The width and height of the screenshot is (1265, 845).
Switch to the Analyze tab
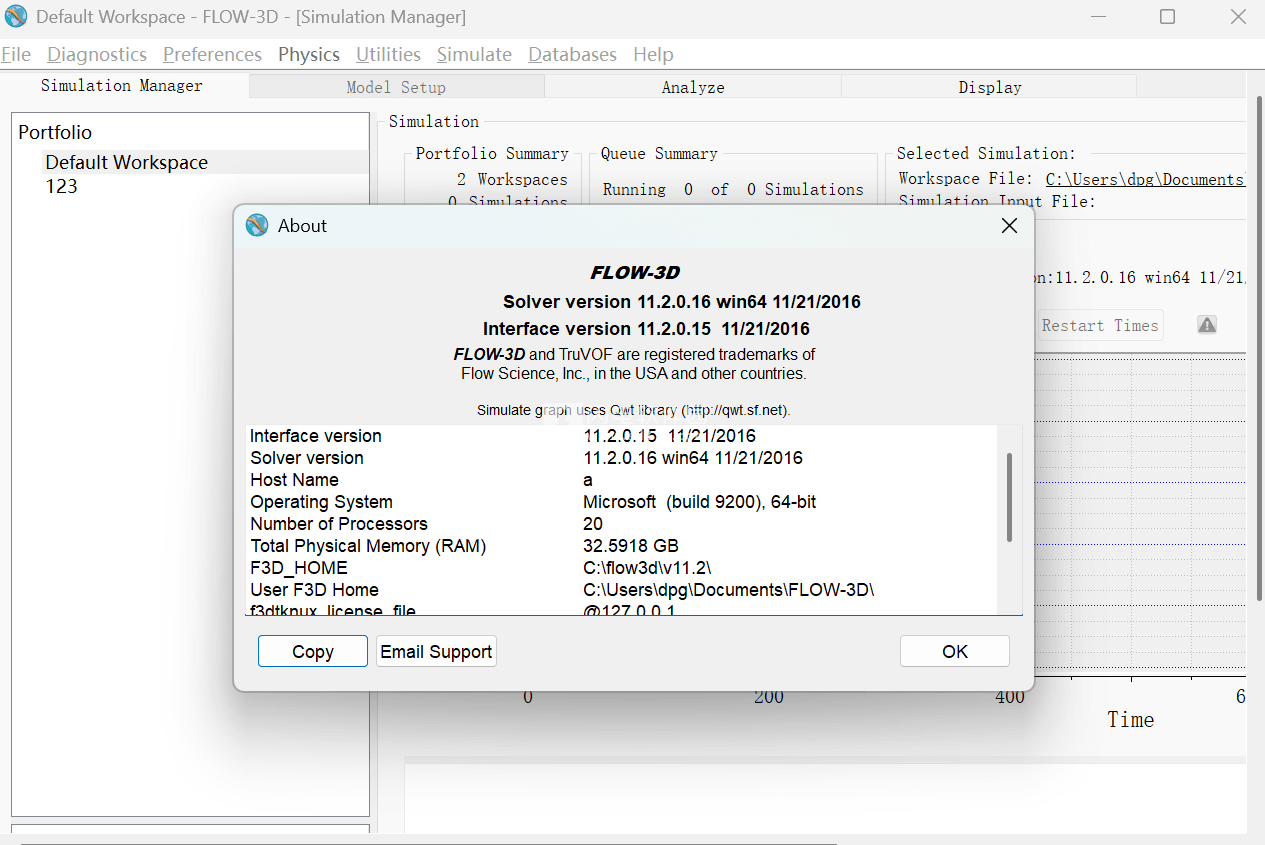pos(693,87)
